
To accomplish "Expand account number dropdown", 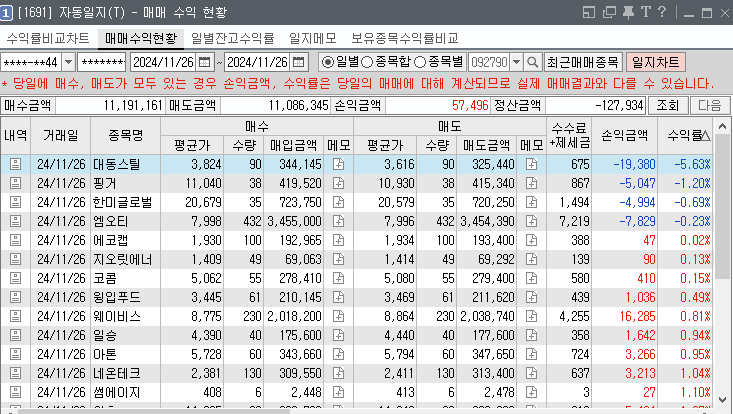I will pos(68,62).
